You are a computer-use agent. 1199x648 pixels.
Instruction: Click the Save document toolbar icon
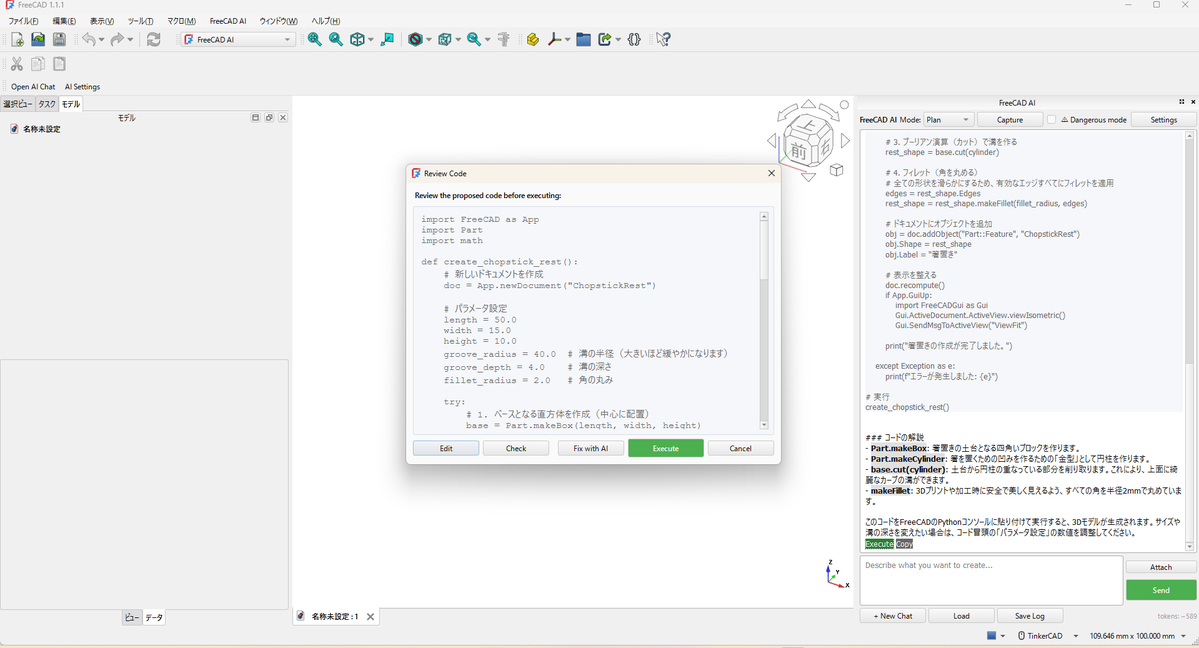click(59, 40)
